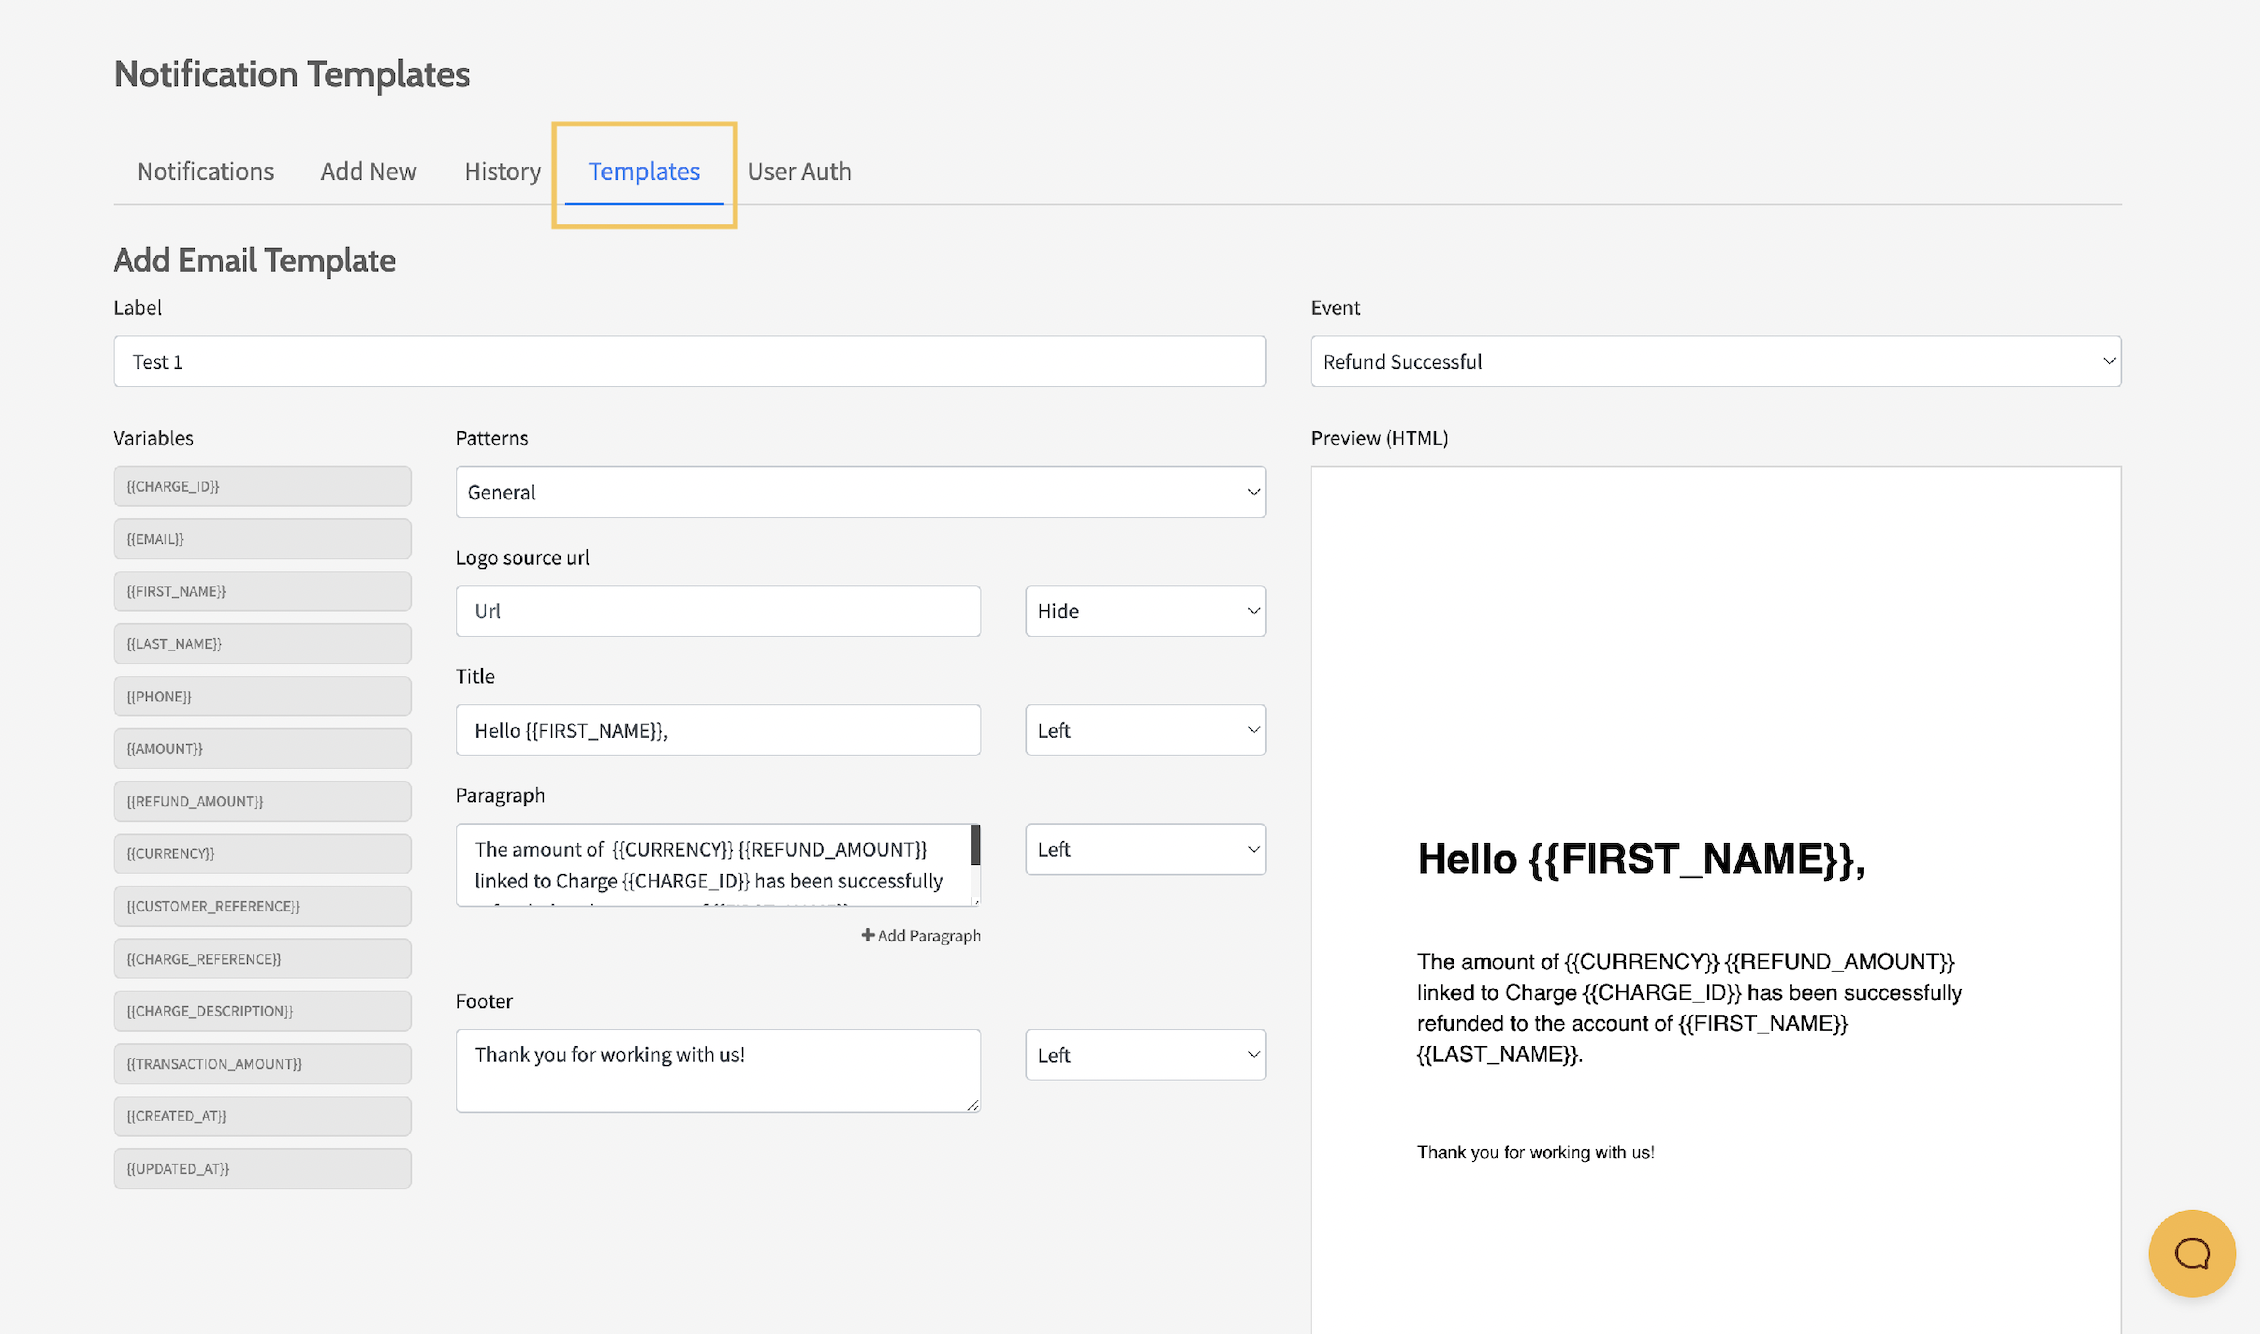Open the Title alignment dropdown

1145,730
